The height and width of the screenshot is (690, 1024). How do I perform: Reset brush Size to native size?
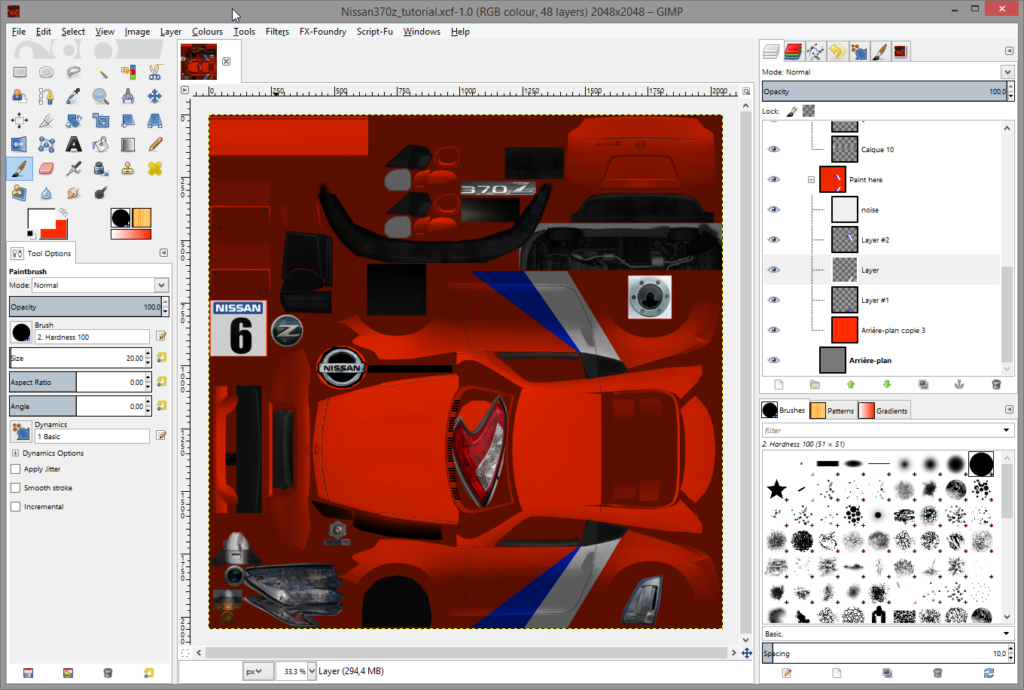coord(161,358)
